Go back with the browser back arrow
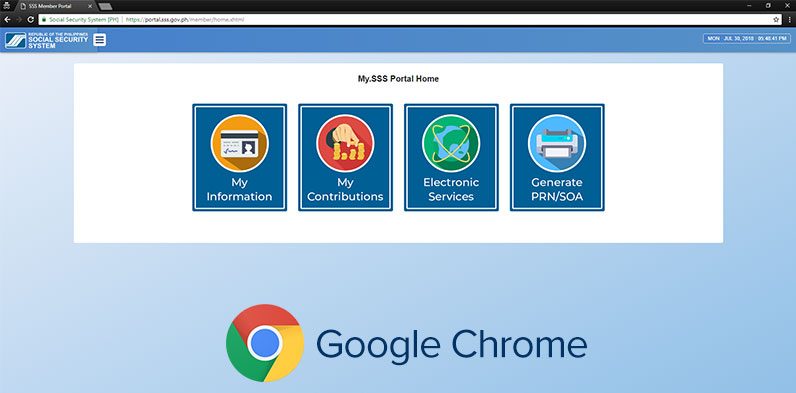The image size is (796, 393). tap(7, 19)
